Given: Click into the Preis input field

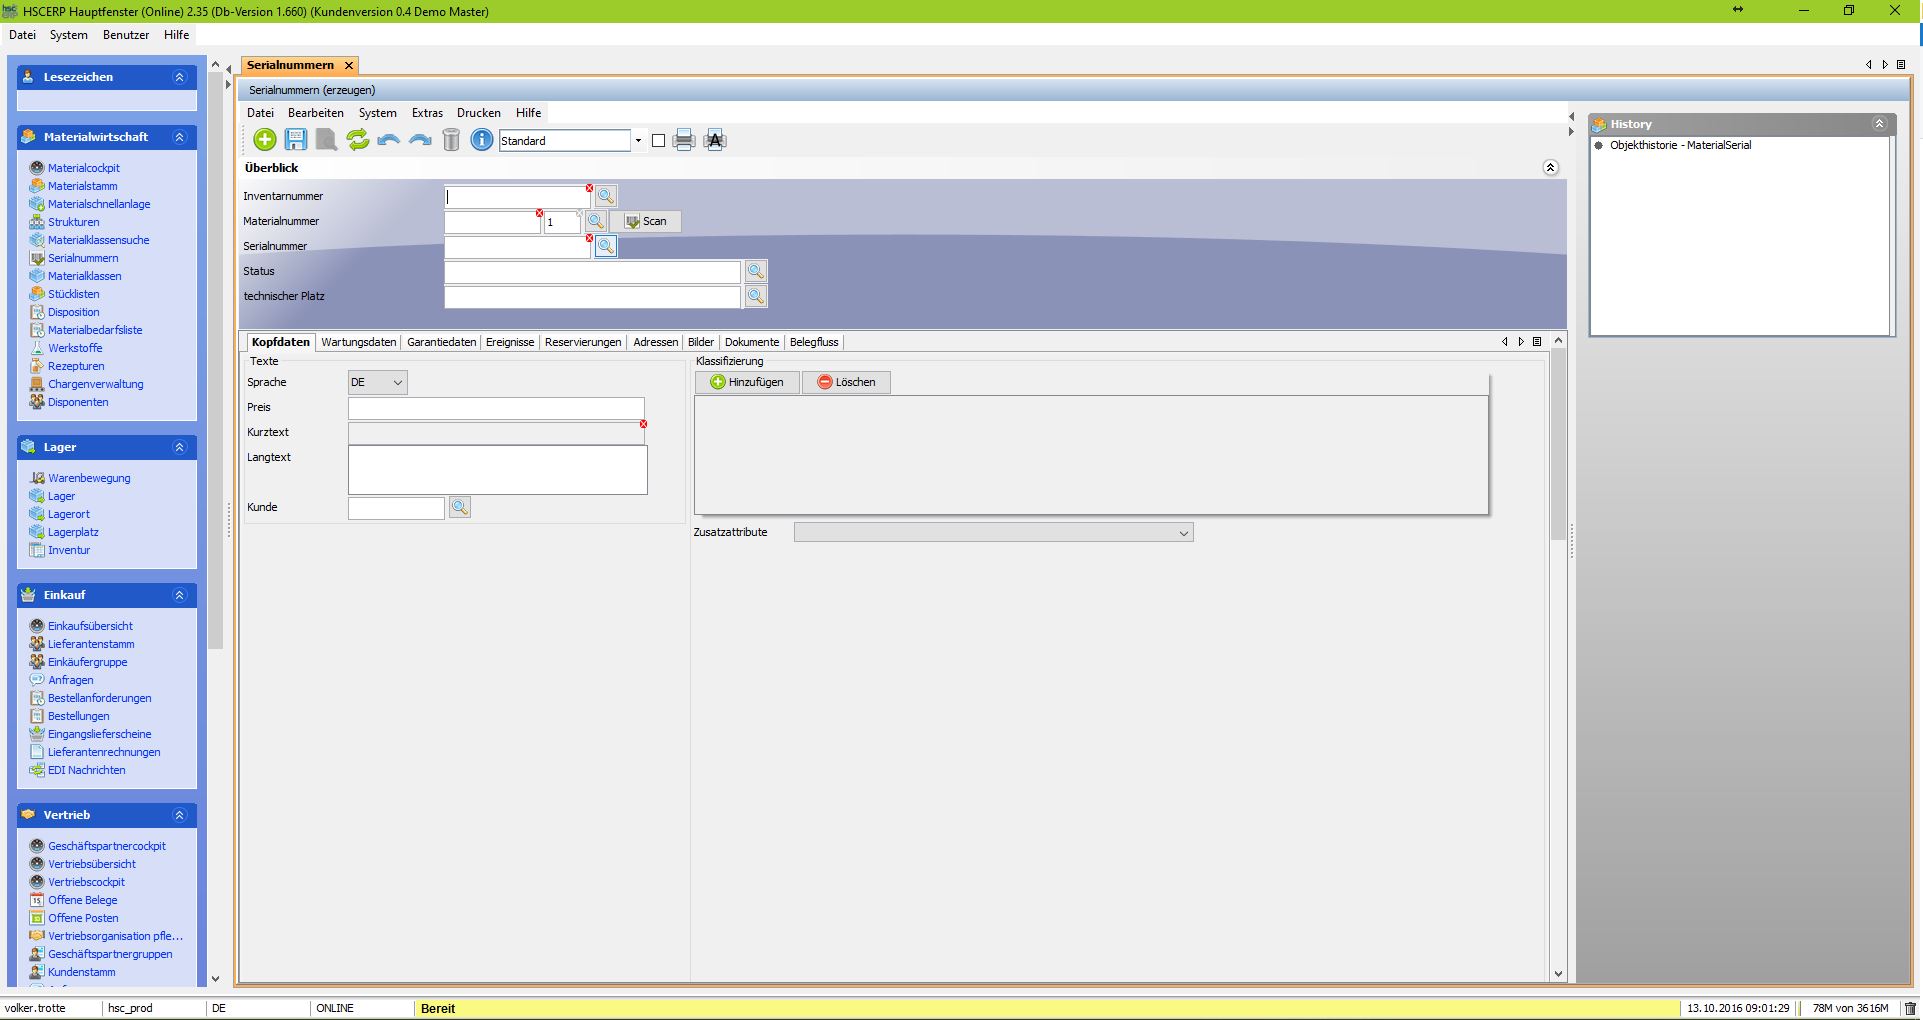Looking at the screenshot, I should [x=496, y=408].
